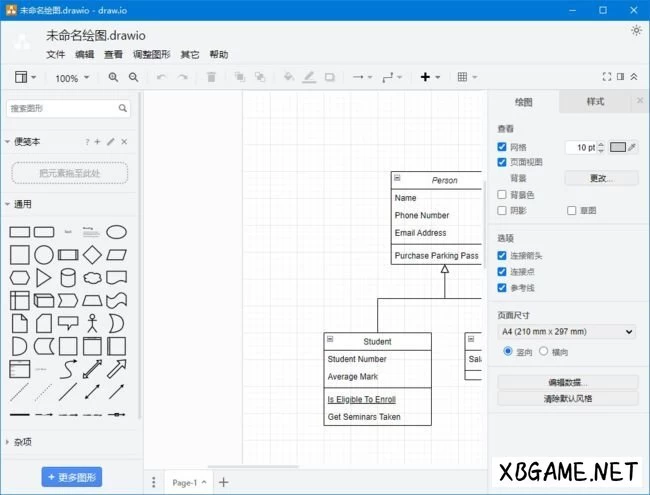Screen dimensions: 650x495
Task: Click the 更多图形 button
Action: point(72,476)
